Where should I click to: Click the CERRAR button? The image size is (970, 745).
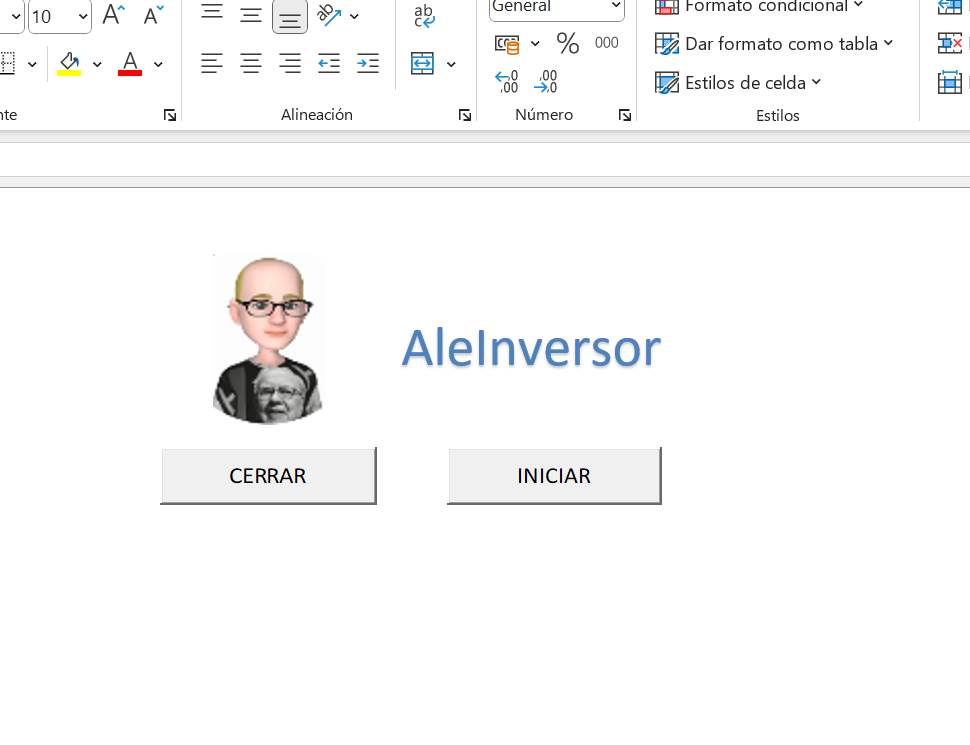268,476
